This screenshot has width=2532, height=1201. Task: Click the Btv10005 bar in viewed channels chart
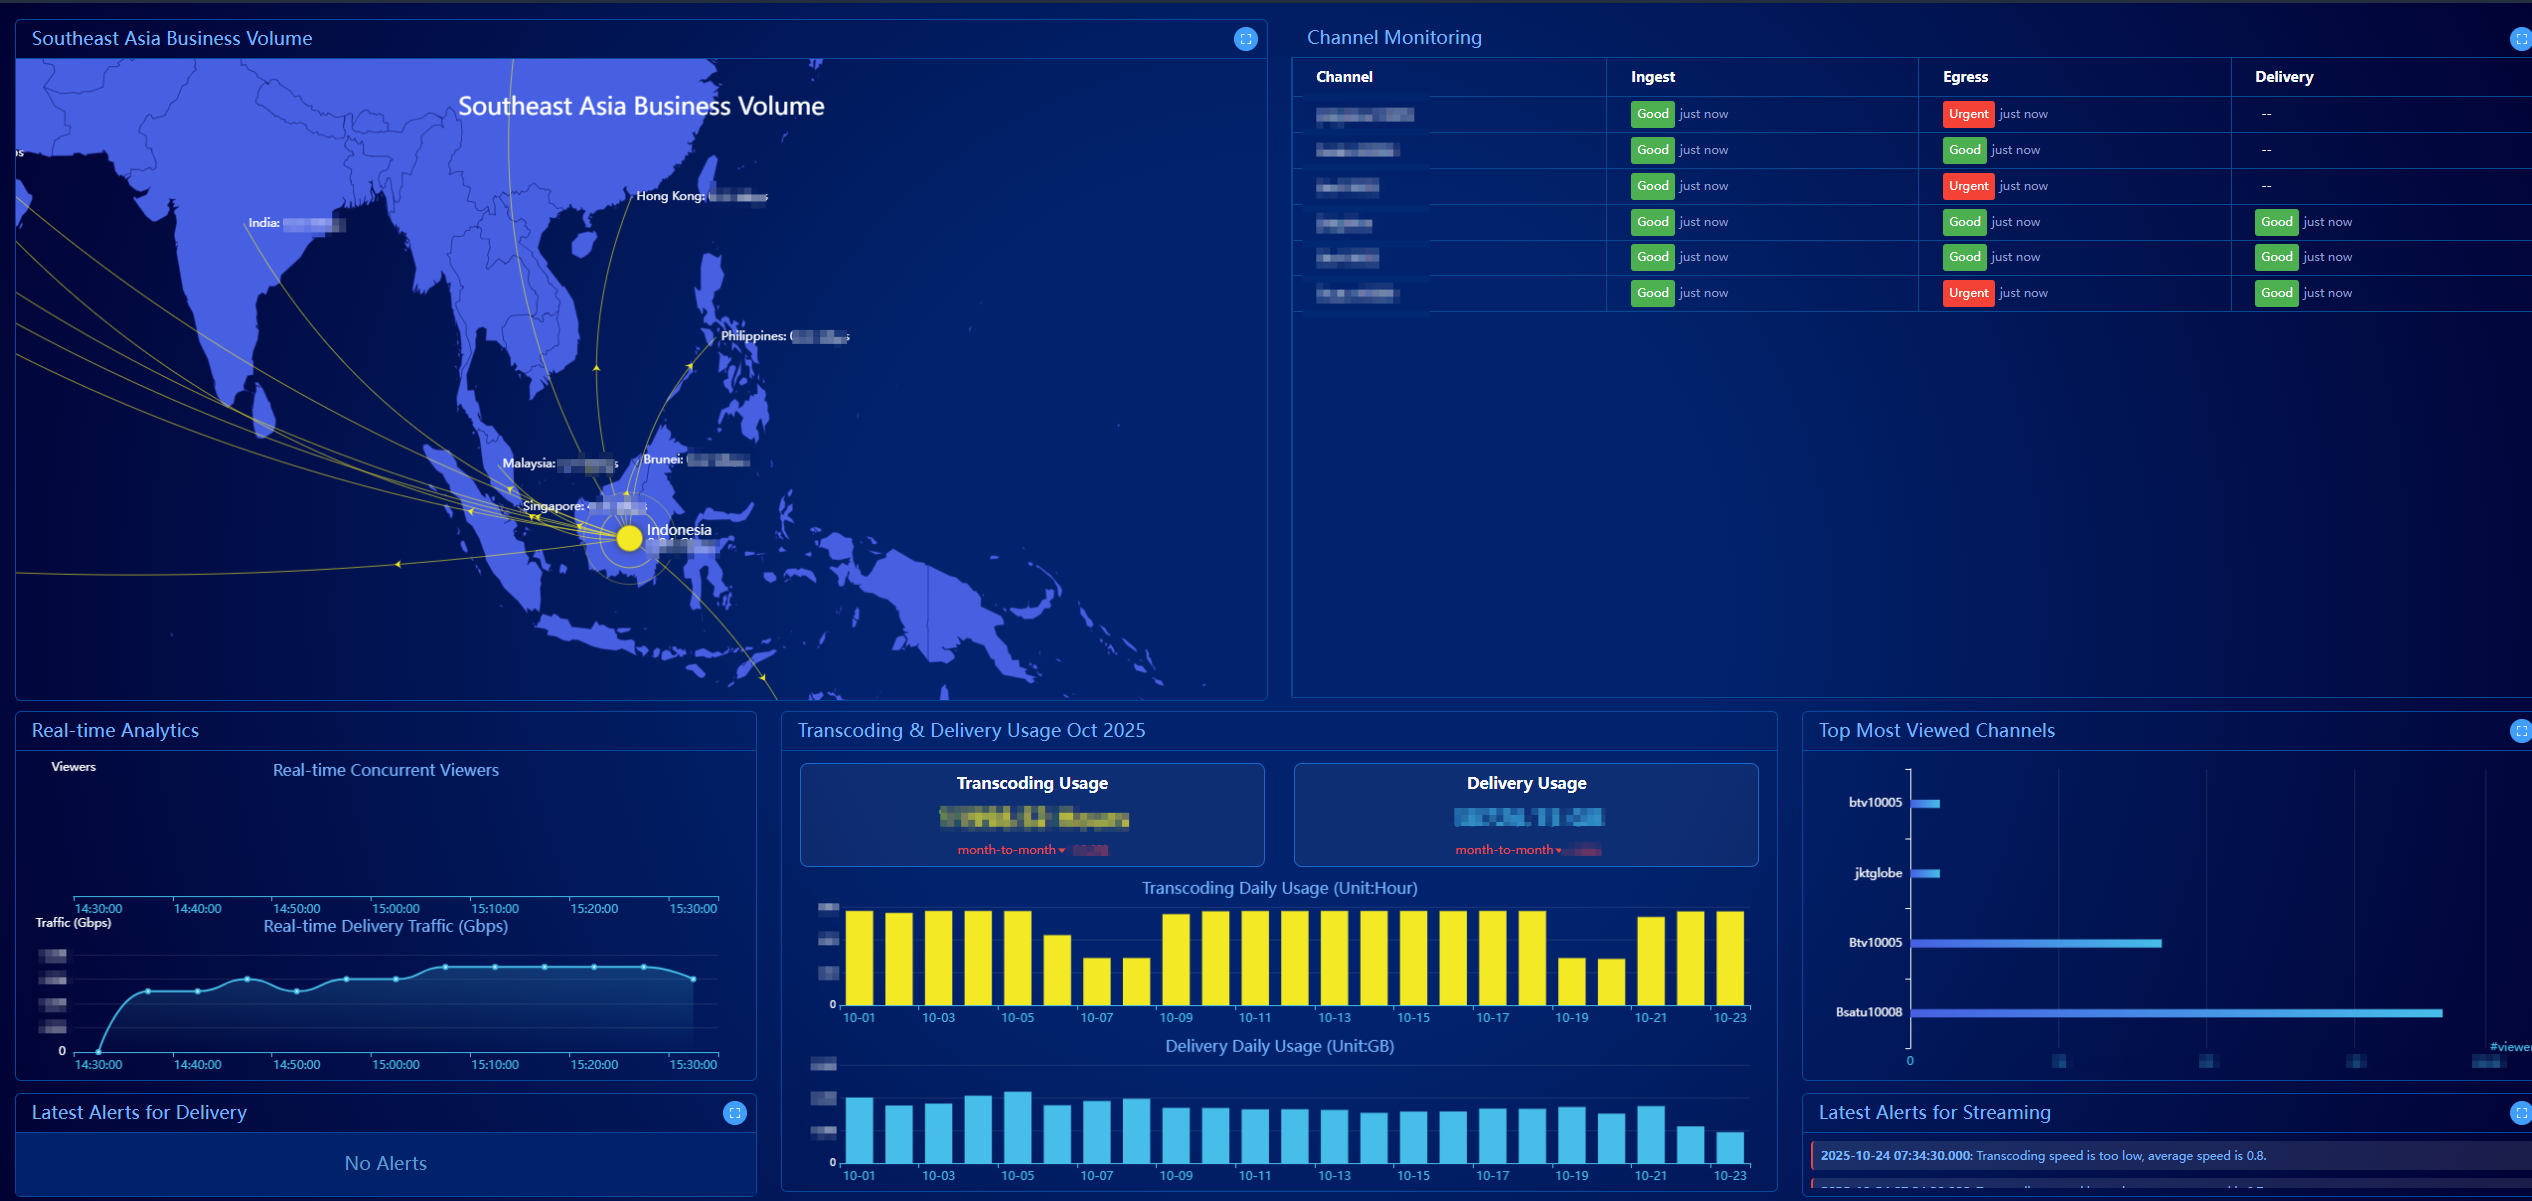click(2035, 943)
